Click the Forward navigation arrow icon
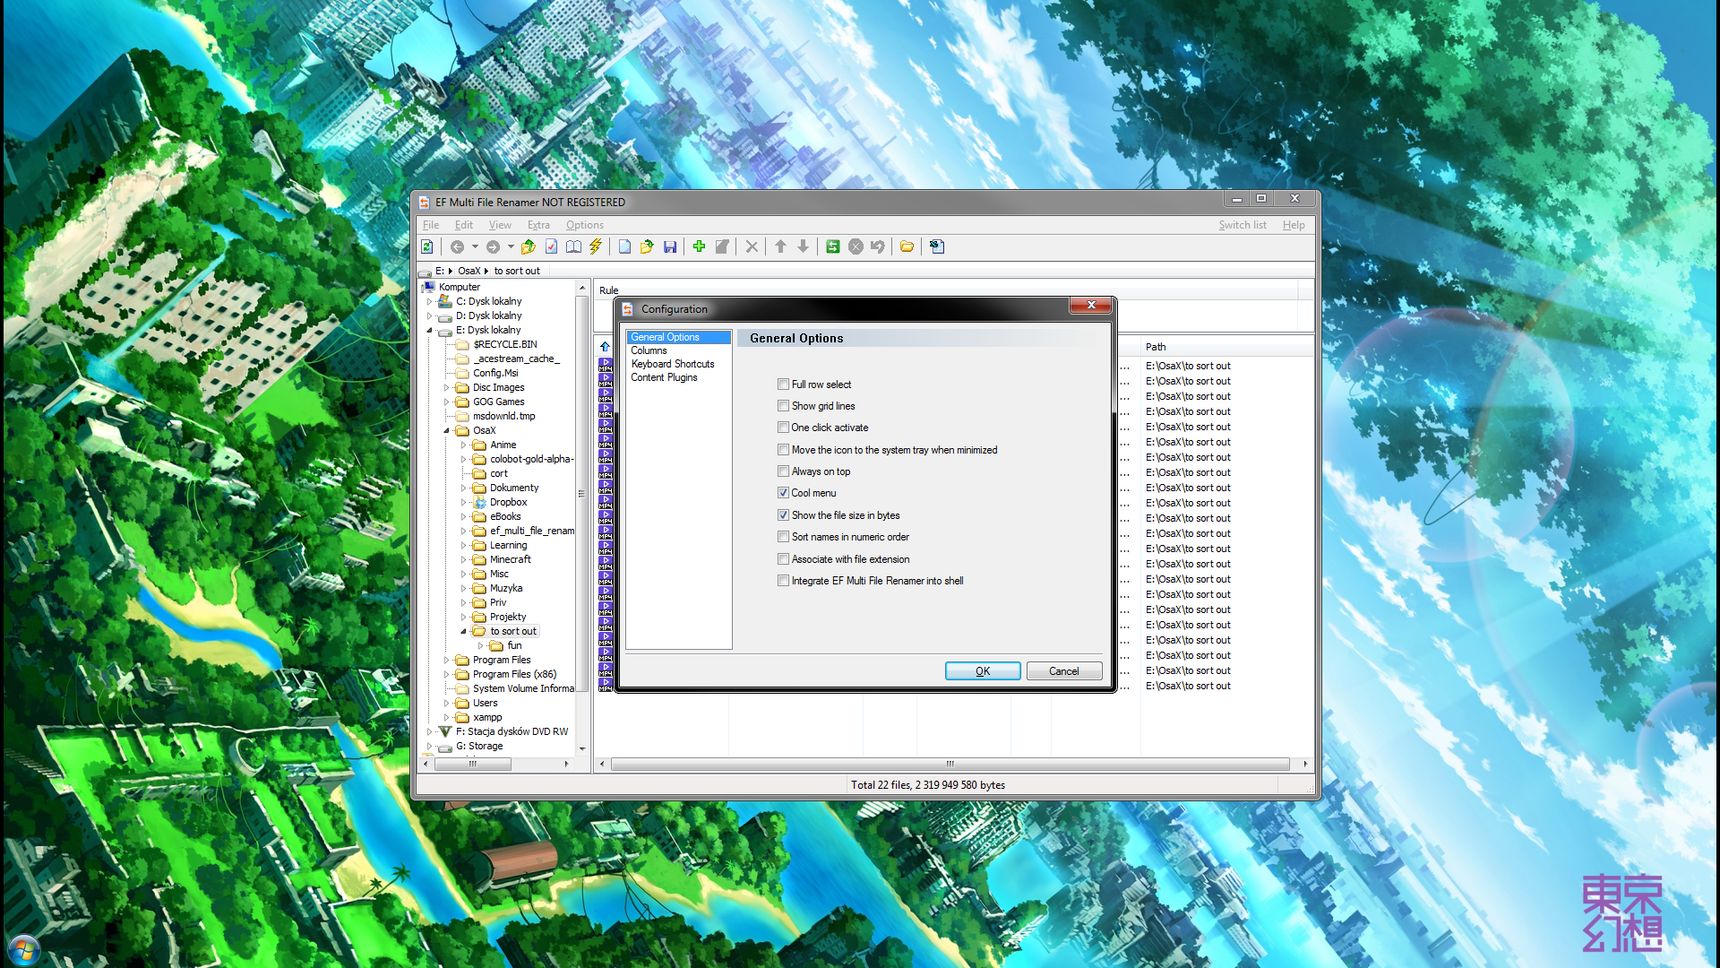 tap(493, 247)
